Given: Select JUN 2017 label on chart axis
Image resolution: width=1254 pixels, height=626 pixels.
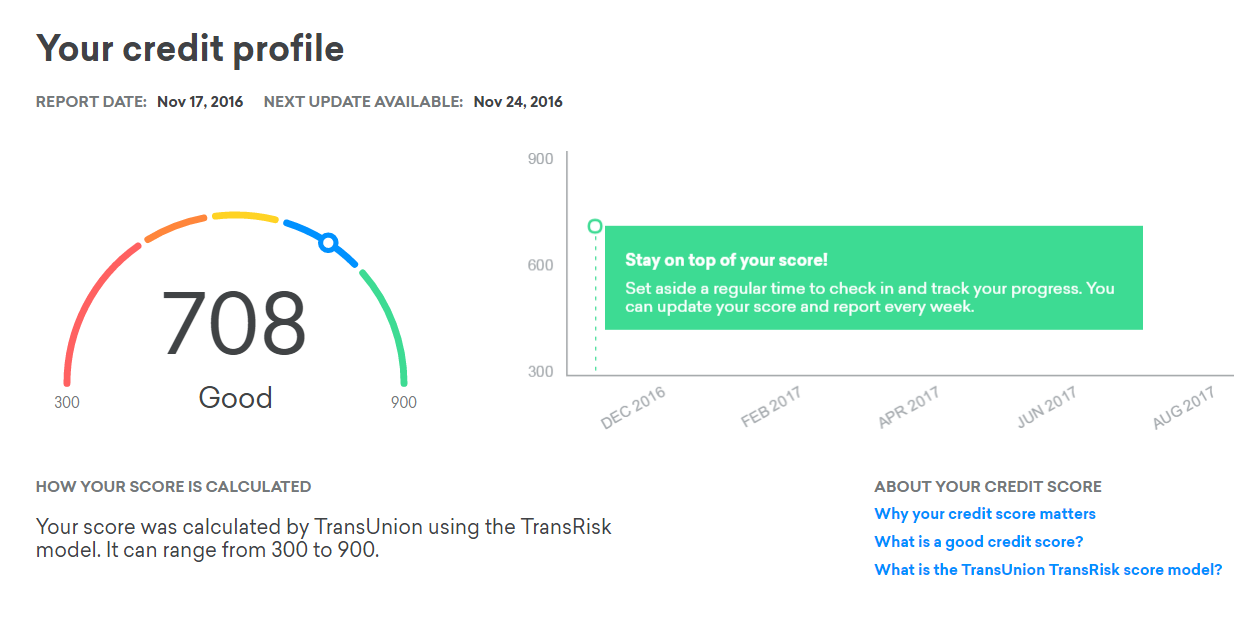Looking at the screenshot, I should pyautogui.click(x=1046, y=408).
